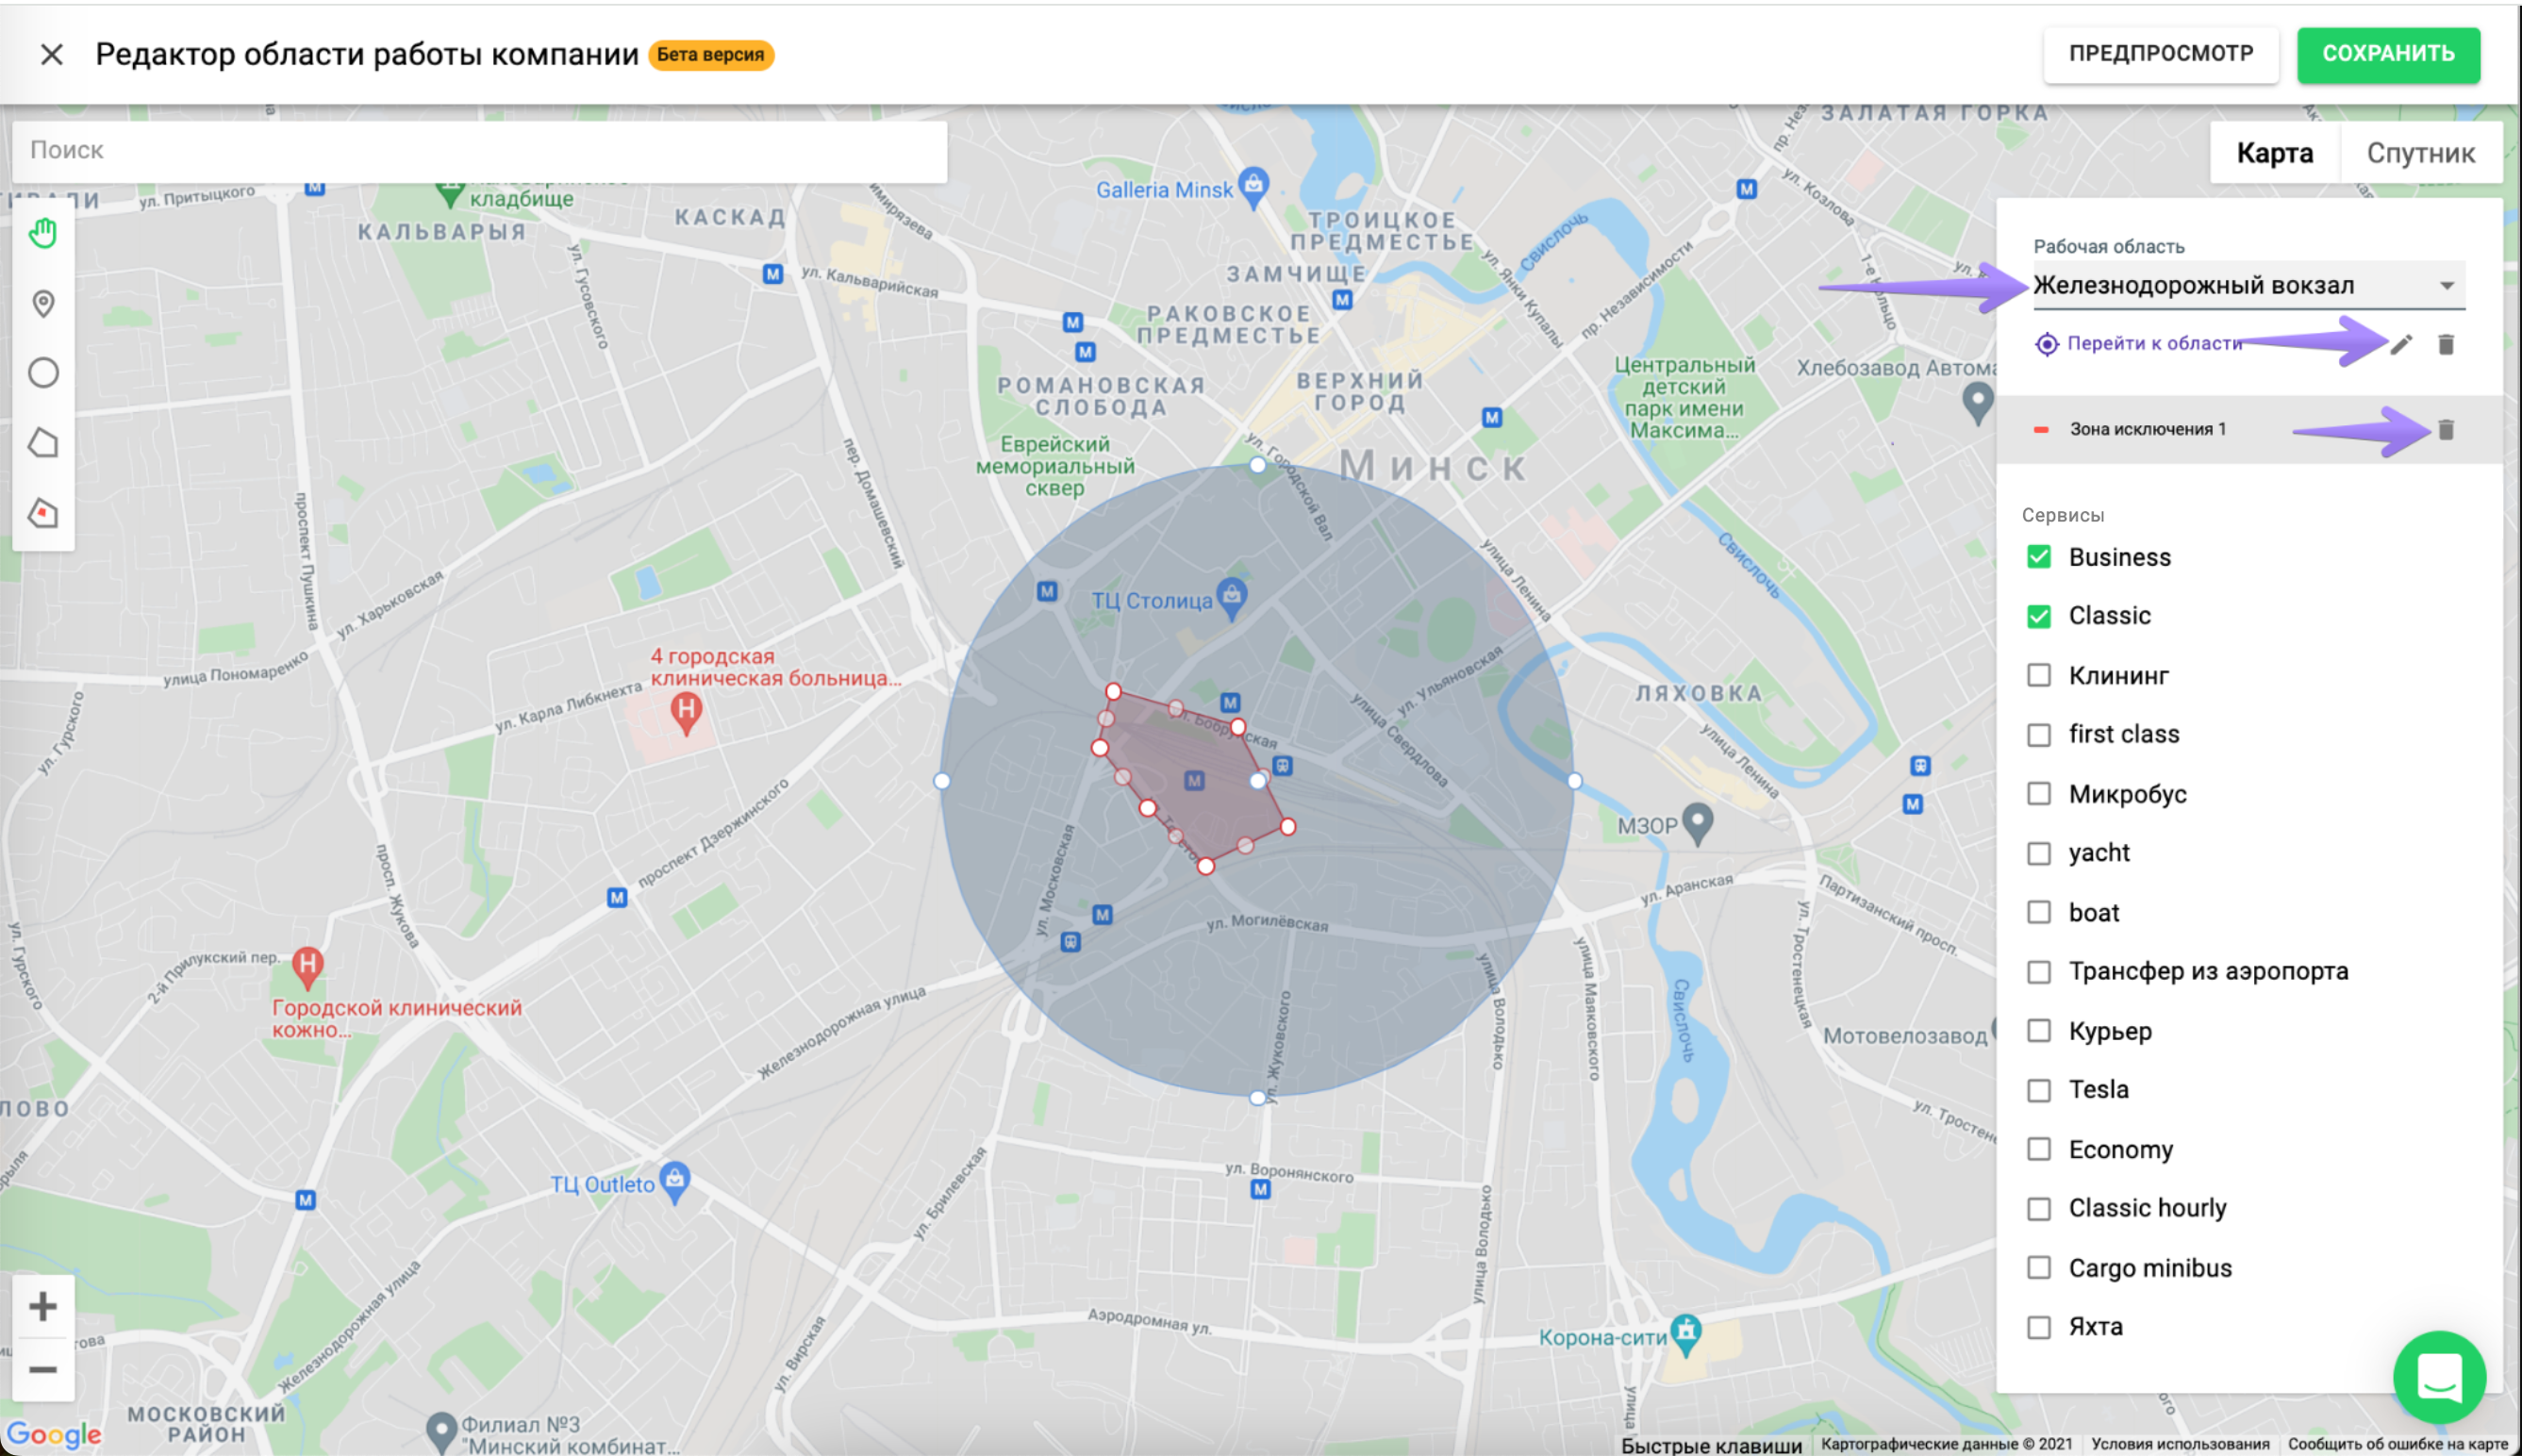Switch to Спутник map view

[2420, 153]
